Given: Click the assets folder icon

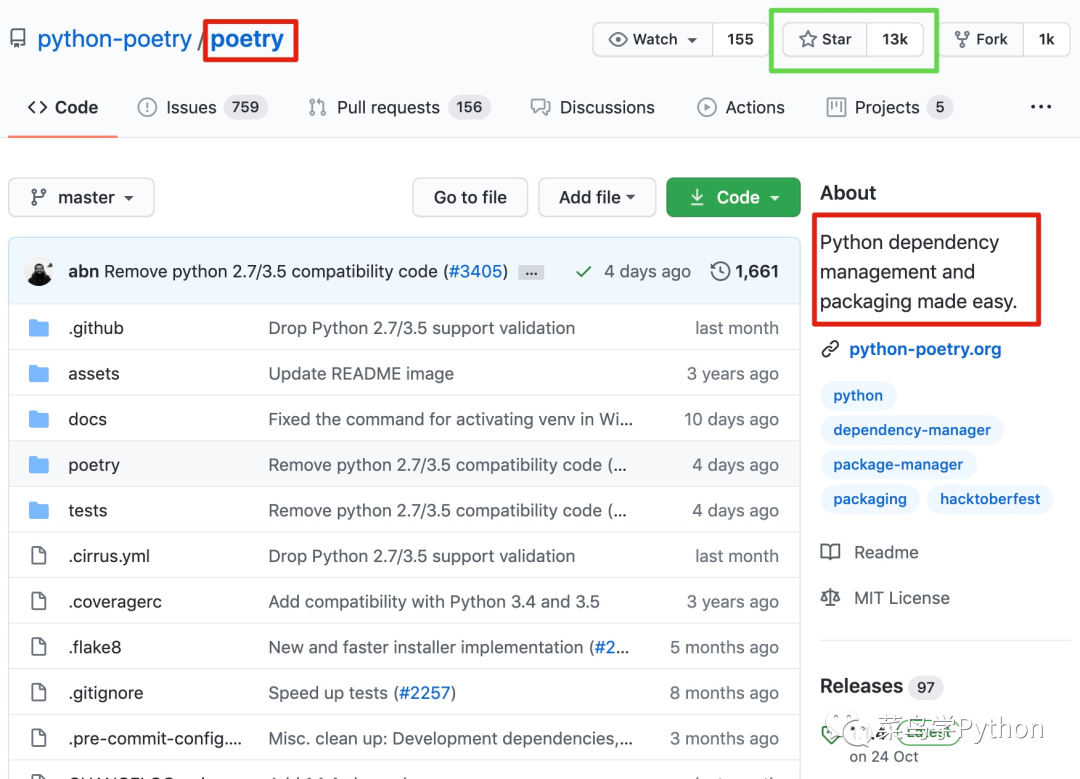Looking at the screenshot, I should coord(39,373).
